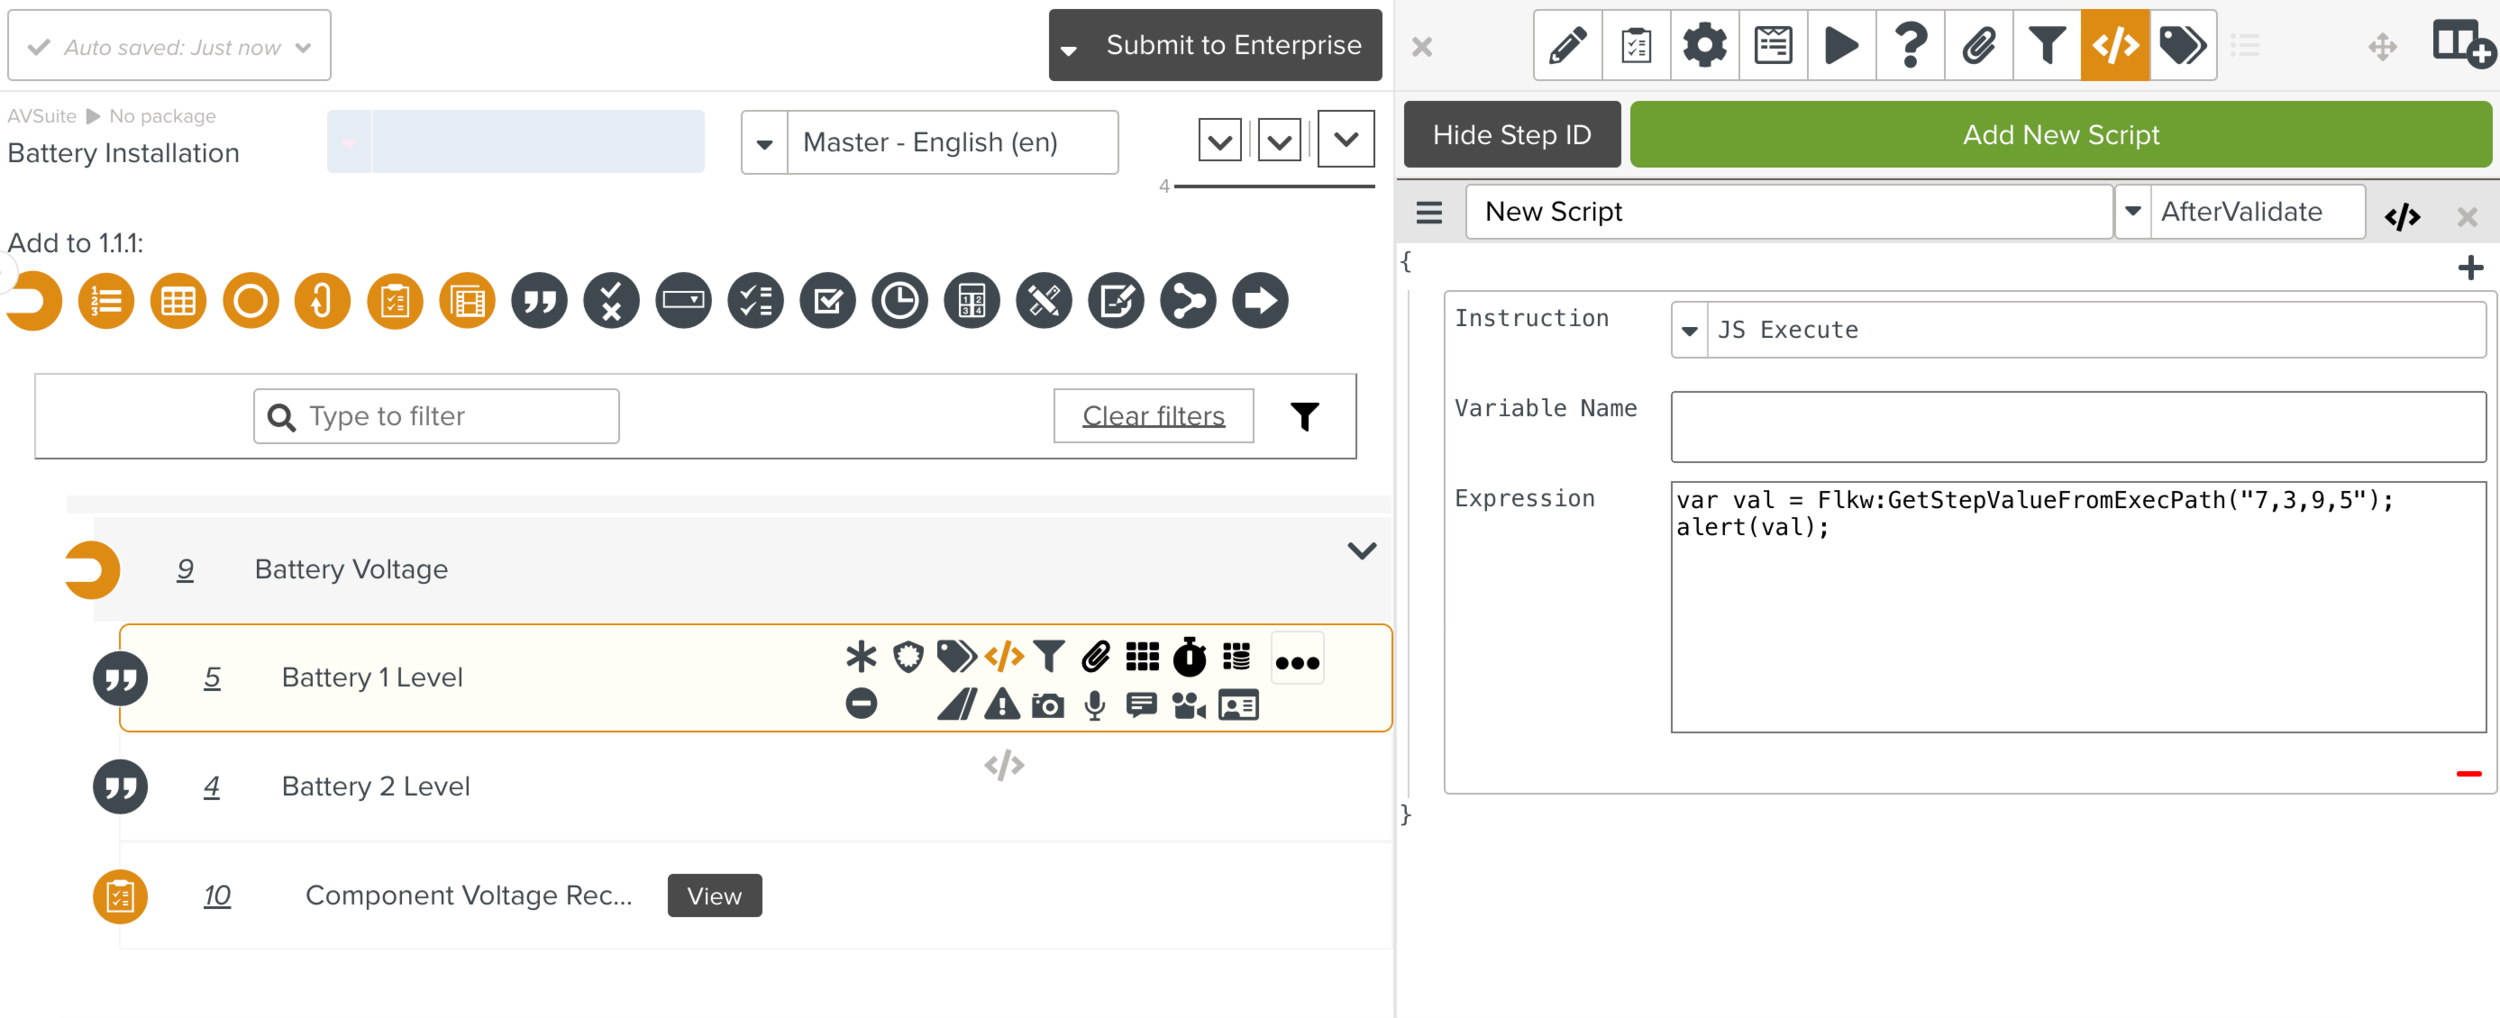Click the camera icon on Battery 1 Level

click(1047, 706)
